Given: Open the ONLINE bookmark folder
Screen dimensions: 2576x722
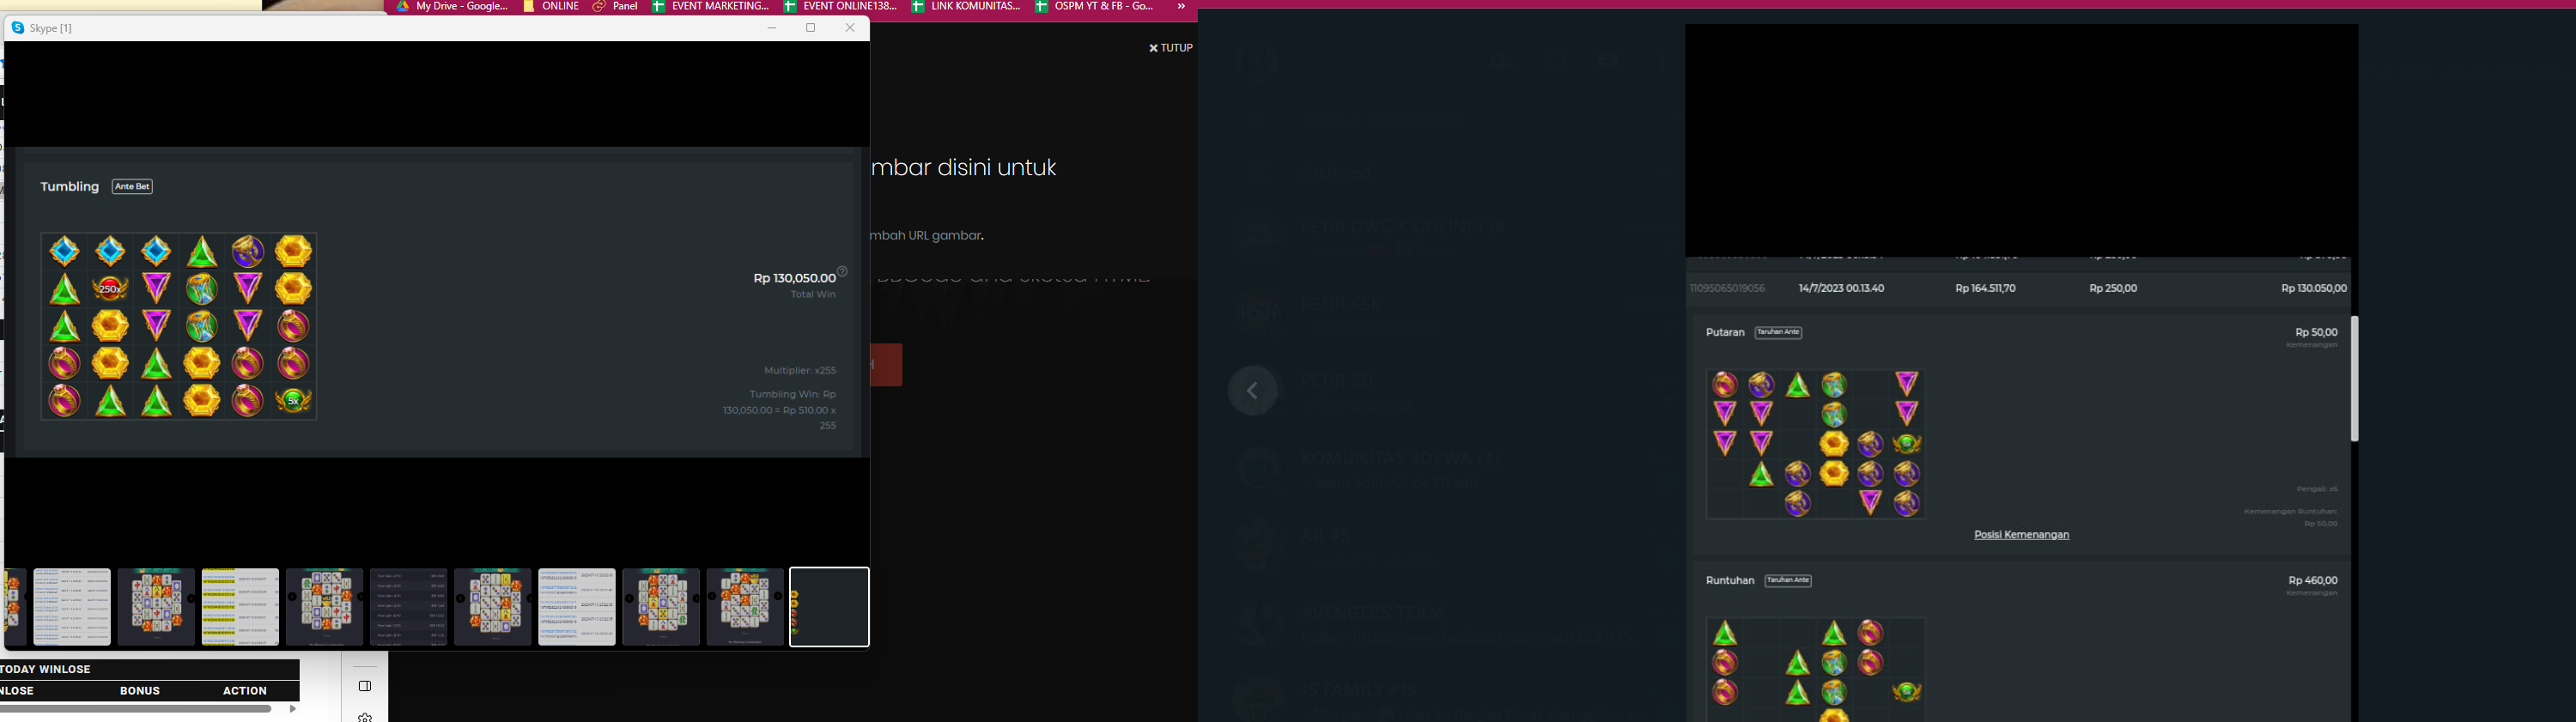Looking at the screenshot, I should point(551,6).
